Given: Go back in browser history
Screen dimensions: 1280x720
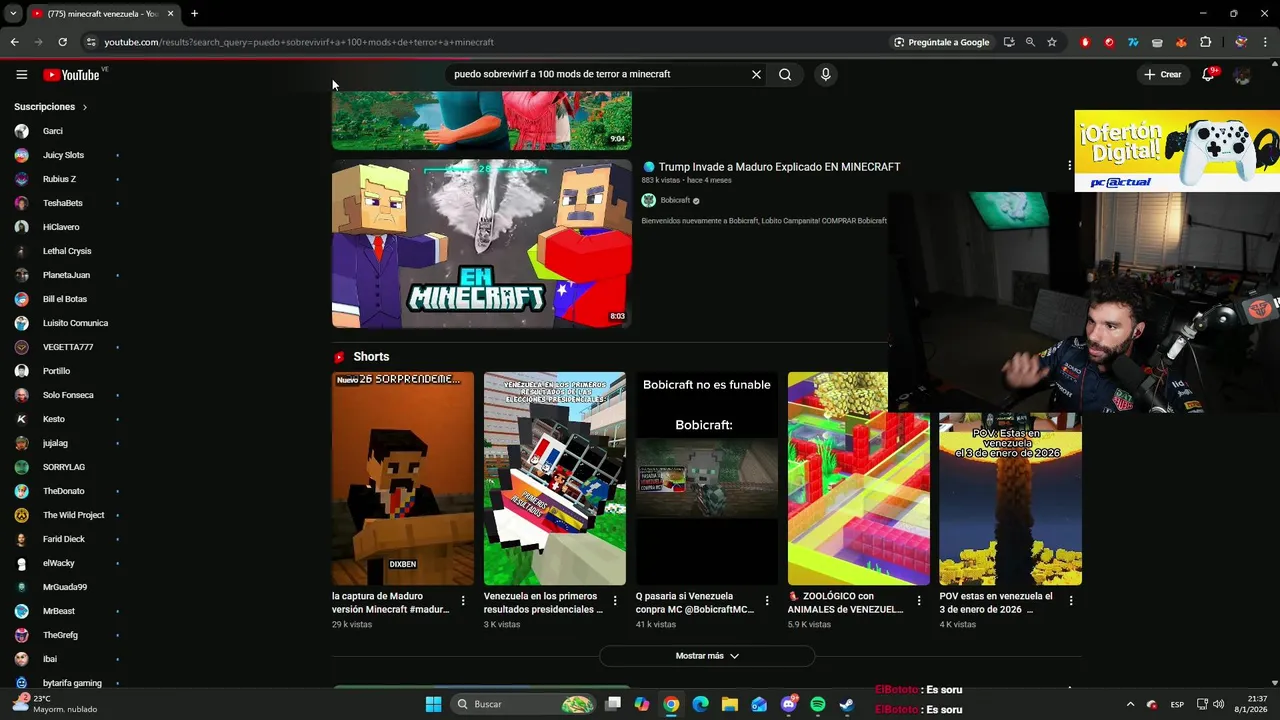Looking at the screenshot, I should point(14,42).
